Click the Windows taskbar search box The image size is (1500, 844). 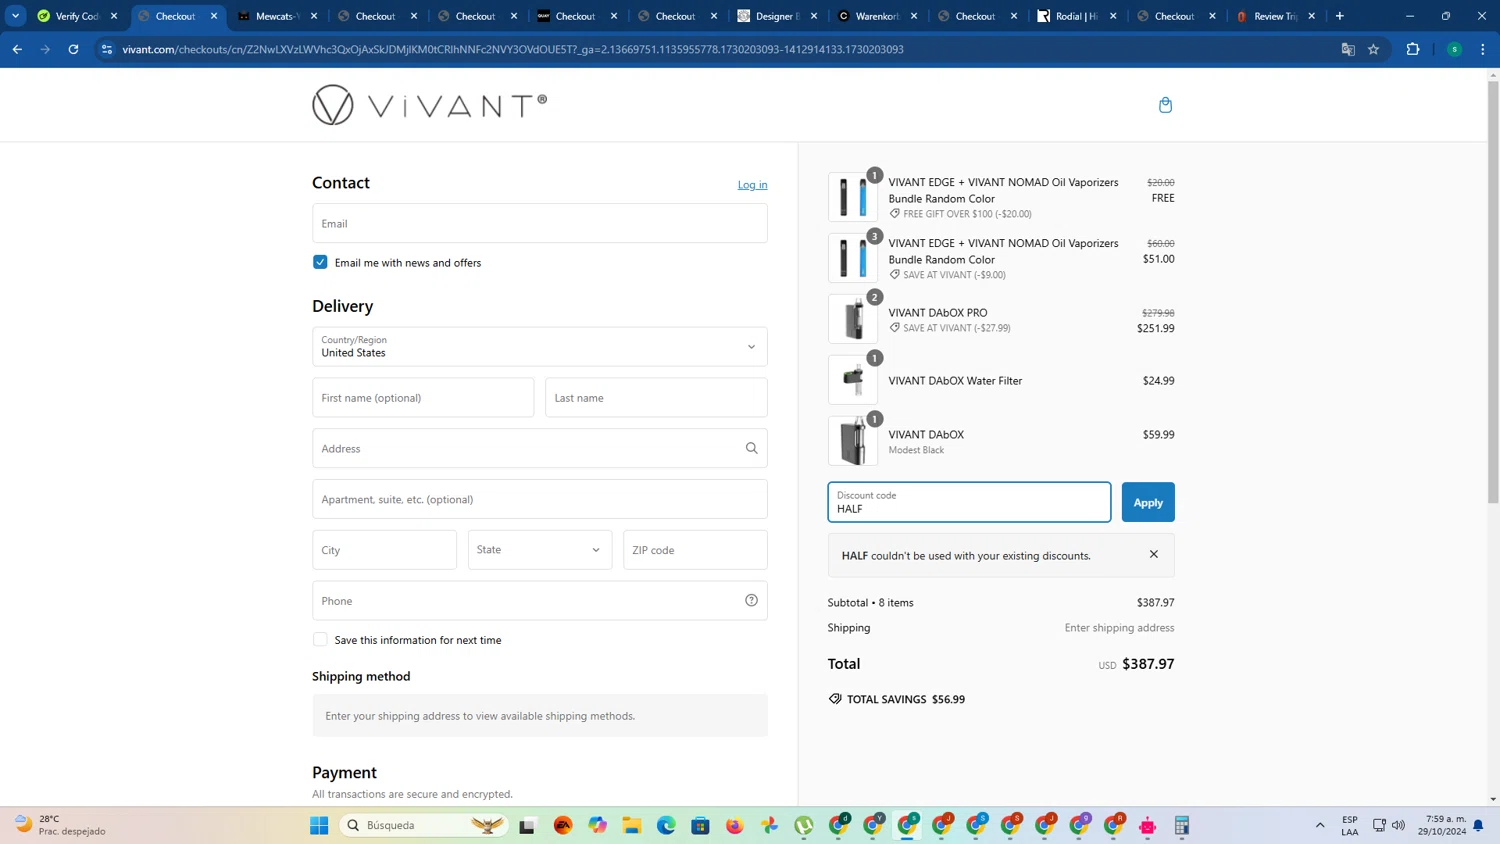point(423,825)
